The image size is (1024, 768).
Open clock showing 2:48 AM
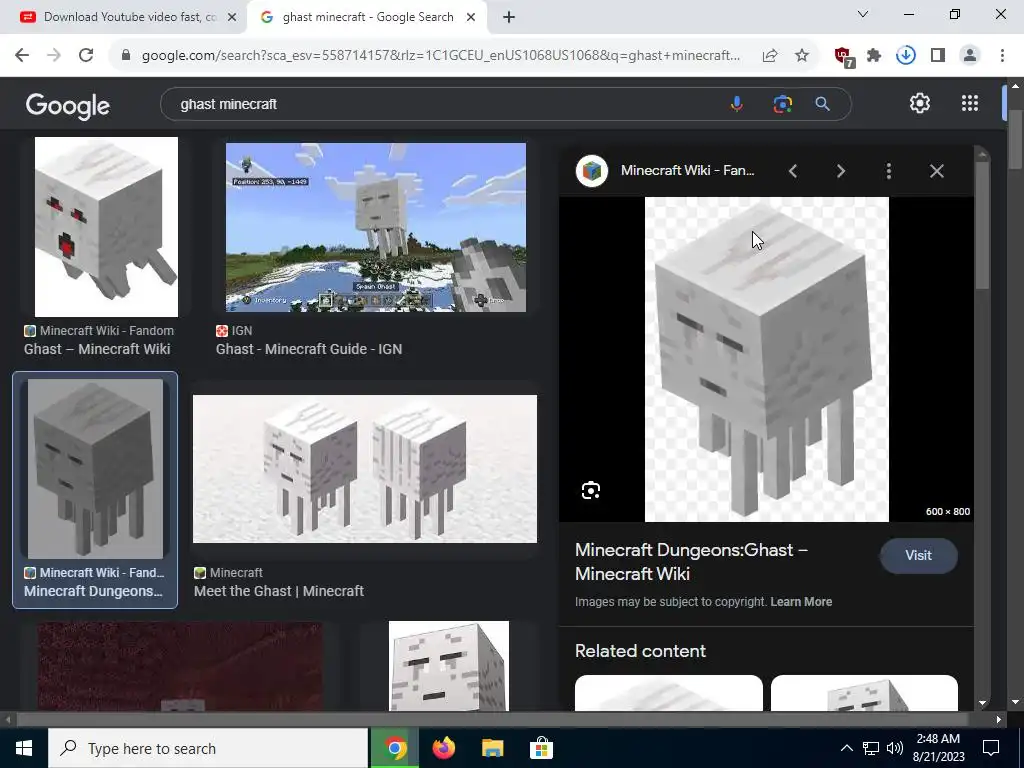click(940, 748)
